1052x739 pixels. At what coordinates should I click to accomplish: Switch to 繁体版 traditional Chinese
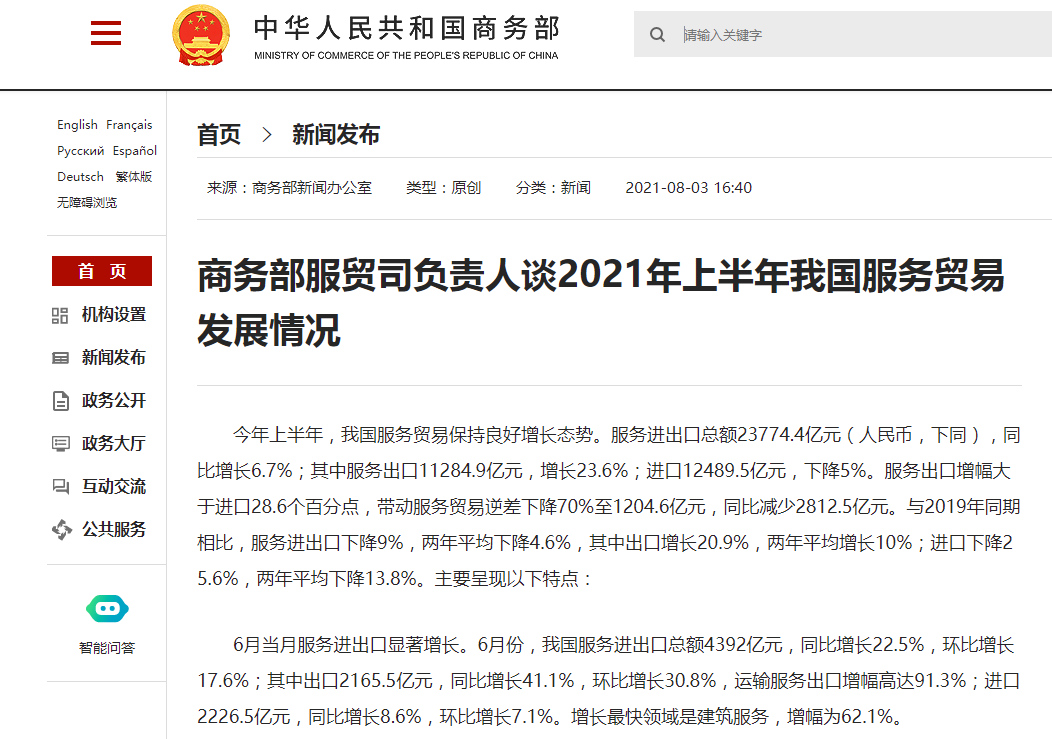coord(133,177)
